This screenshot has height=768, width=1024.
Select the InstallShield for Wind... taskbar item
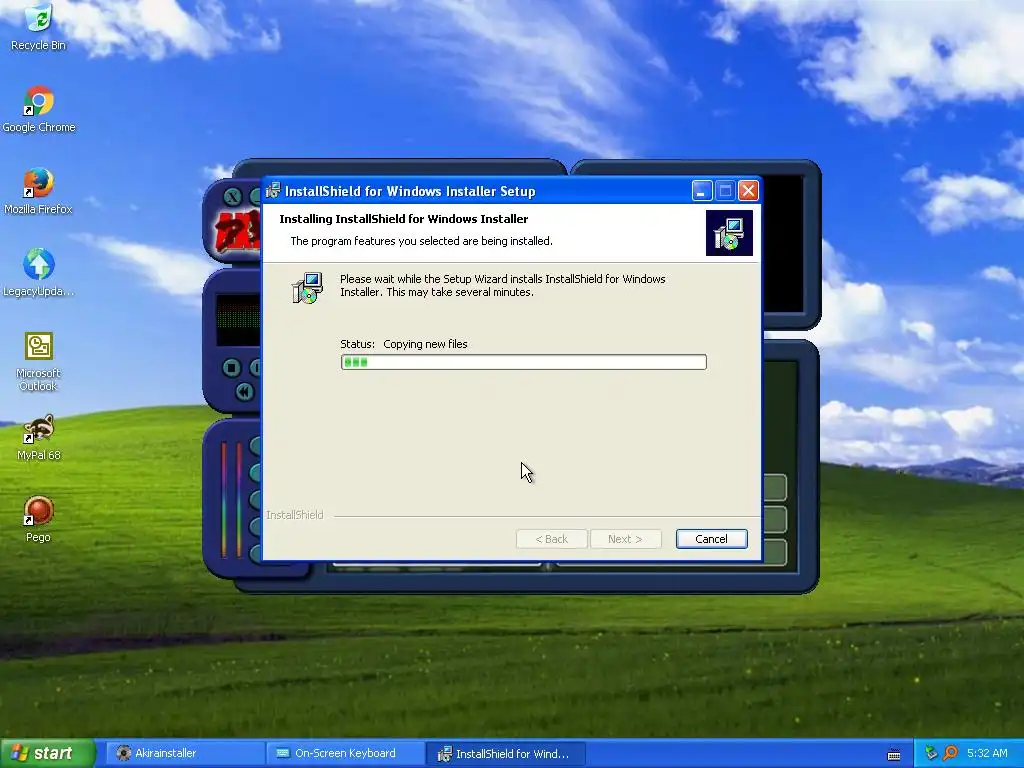coord(506,753)
